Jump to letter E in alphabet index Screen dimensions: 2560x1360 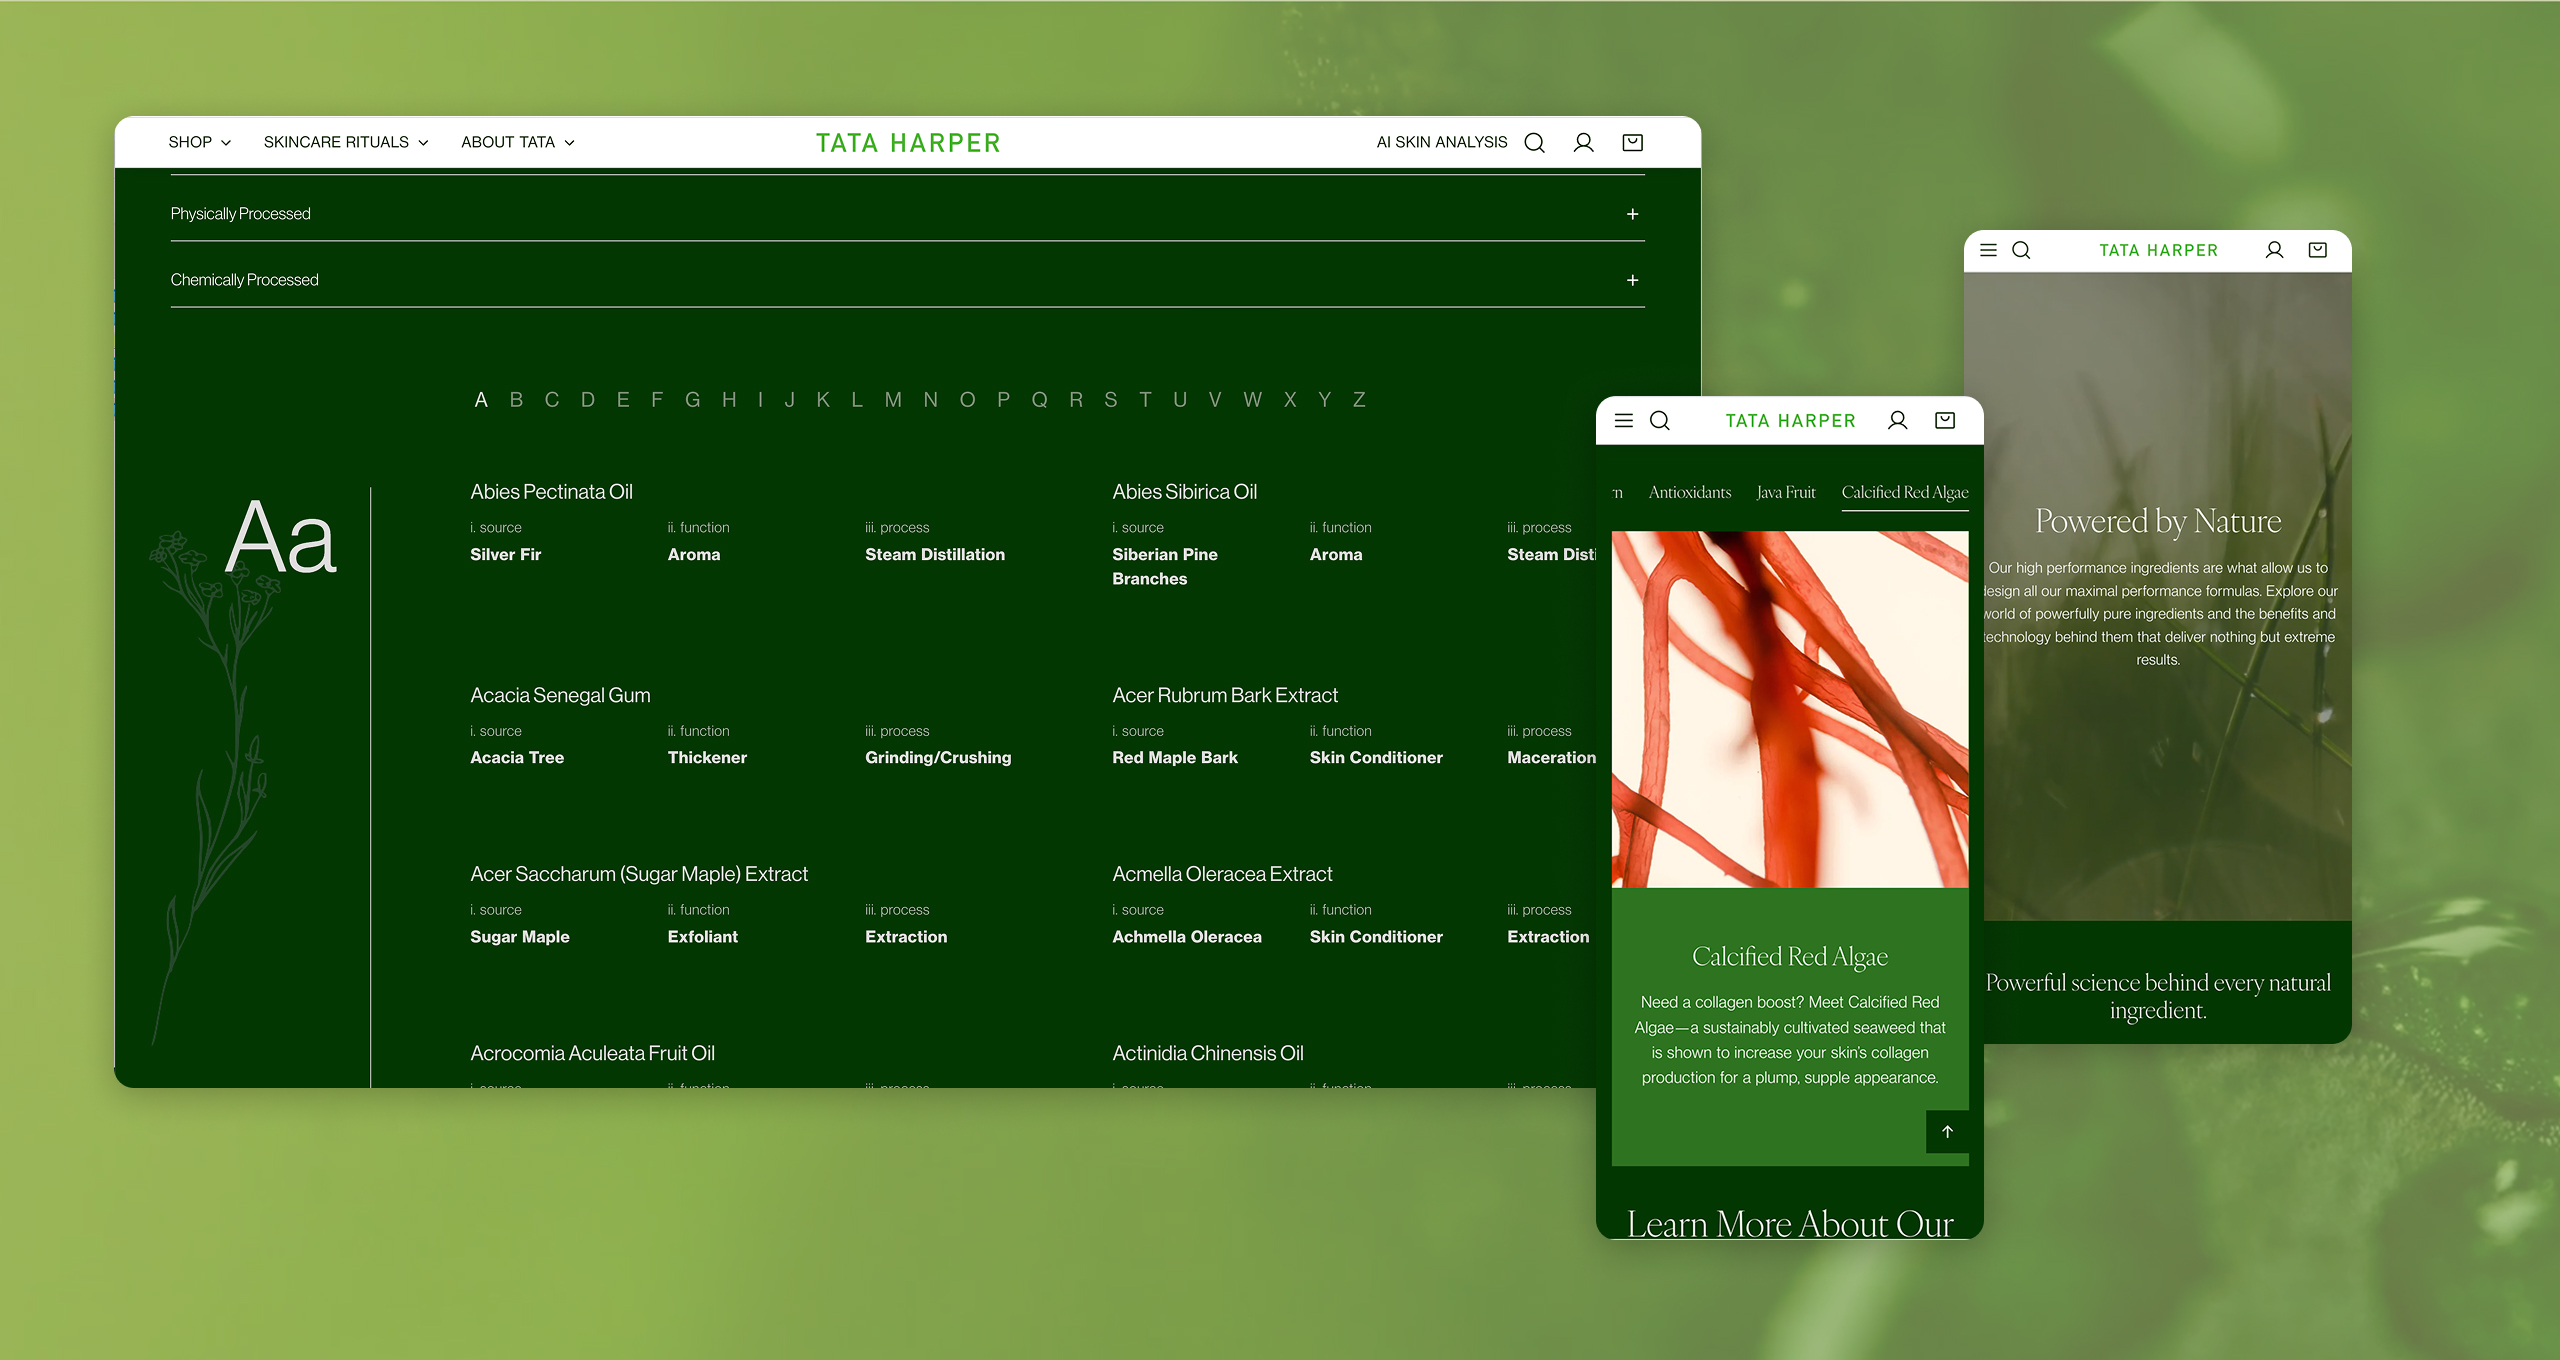point(623,400)
